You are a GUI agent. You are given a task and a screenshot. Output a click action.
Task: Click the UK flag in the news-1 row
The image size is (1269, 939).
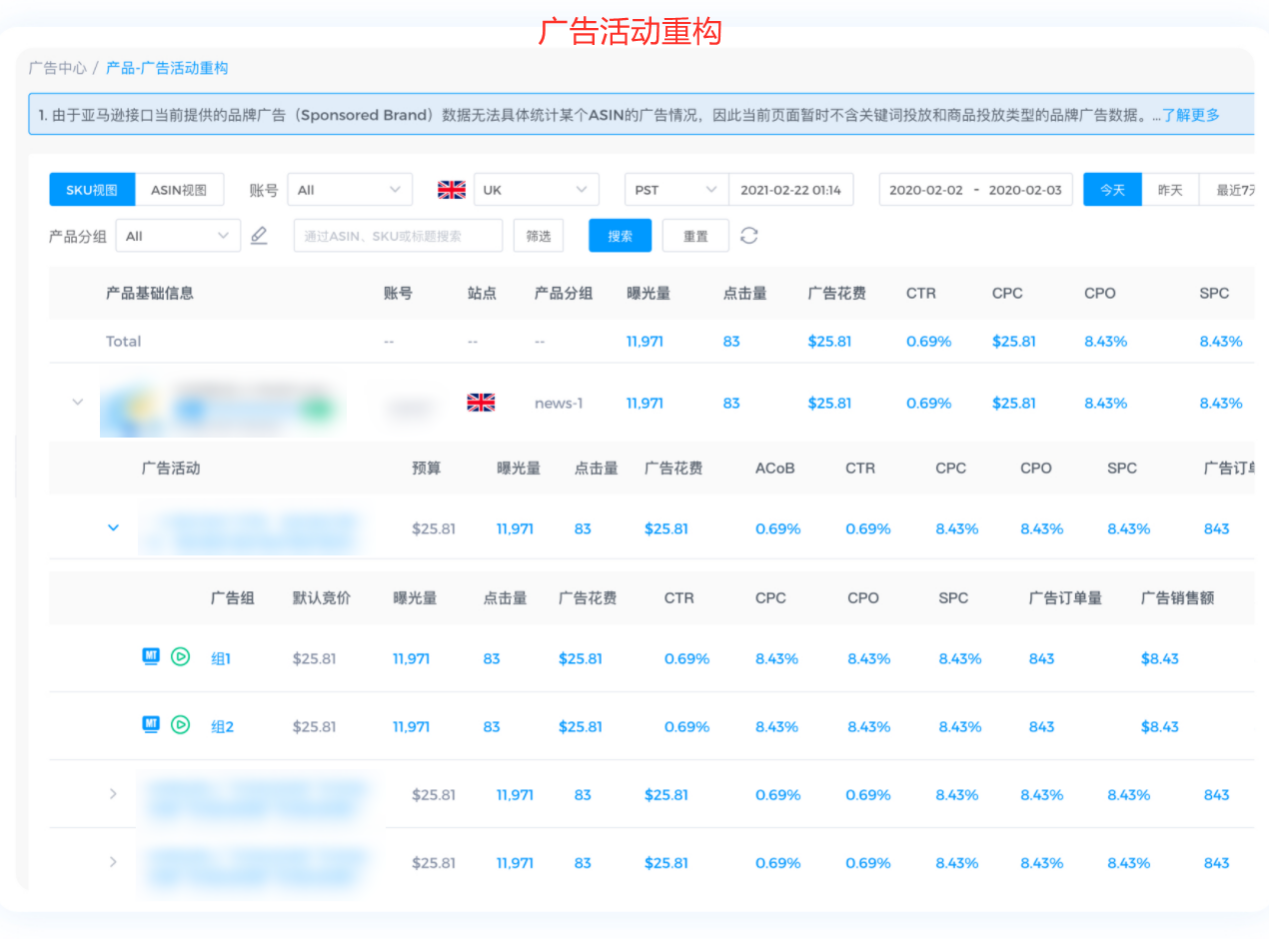point(481,403)
